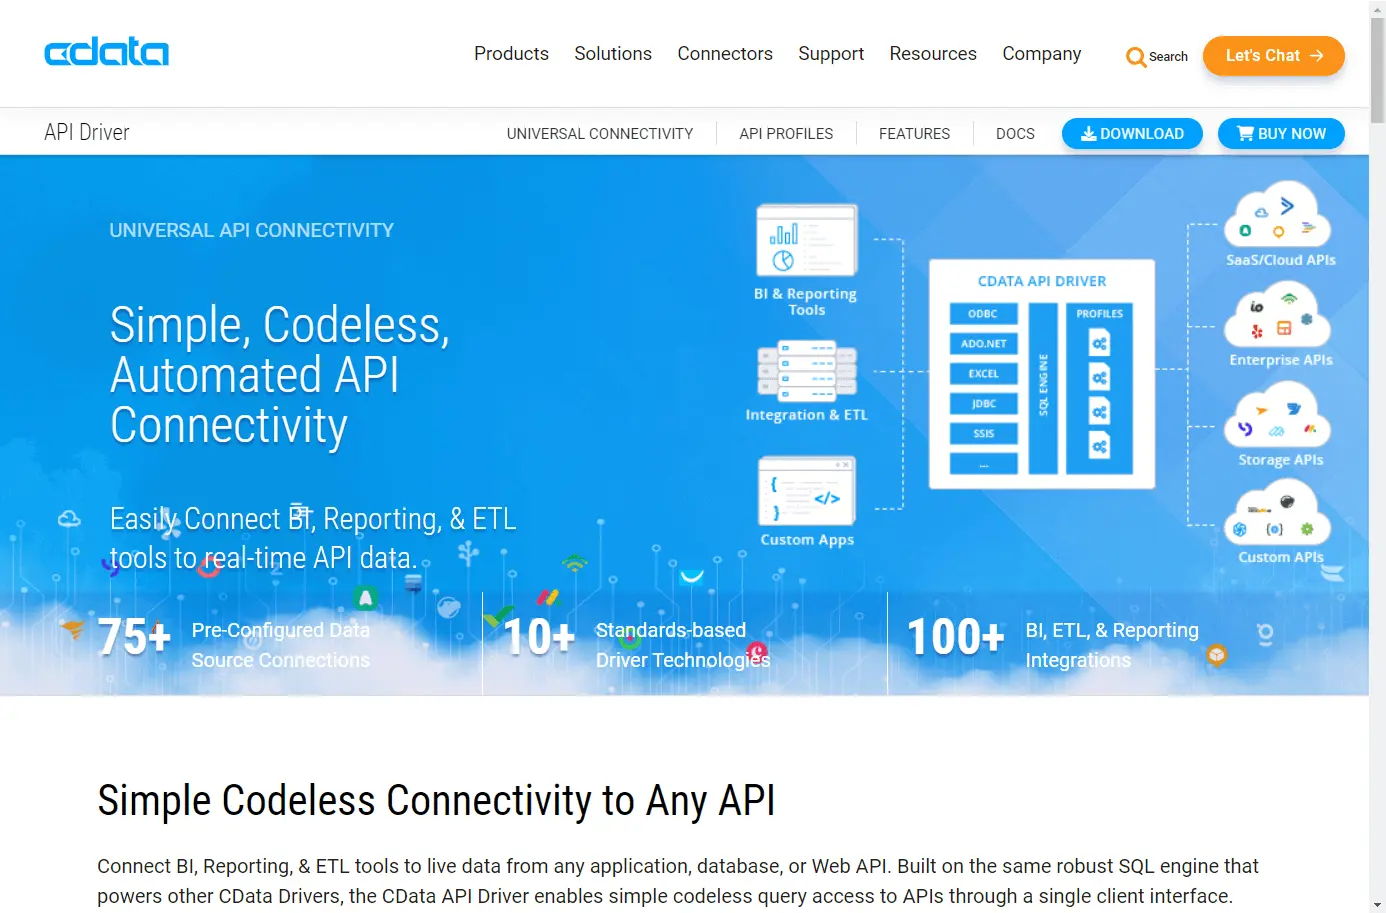
Task: Click the Buy Now button
Action: point(1281,134)
